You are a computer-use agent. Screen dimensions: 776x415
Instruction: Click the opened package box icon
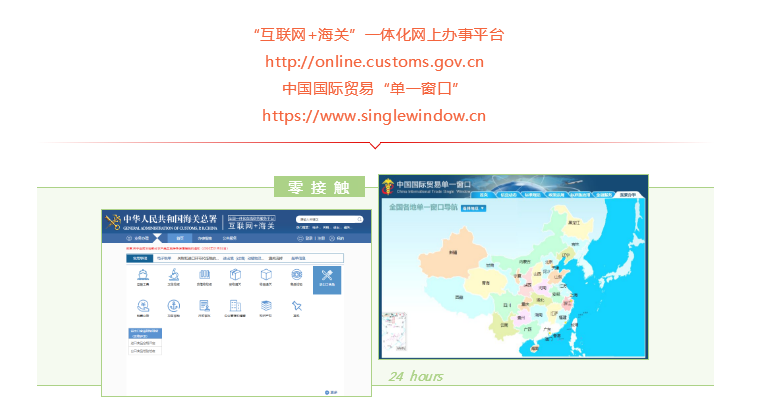coord(235,275)
